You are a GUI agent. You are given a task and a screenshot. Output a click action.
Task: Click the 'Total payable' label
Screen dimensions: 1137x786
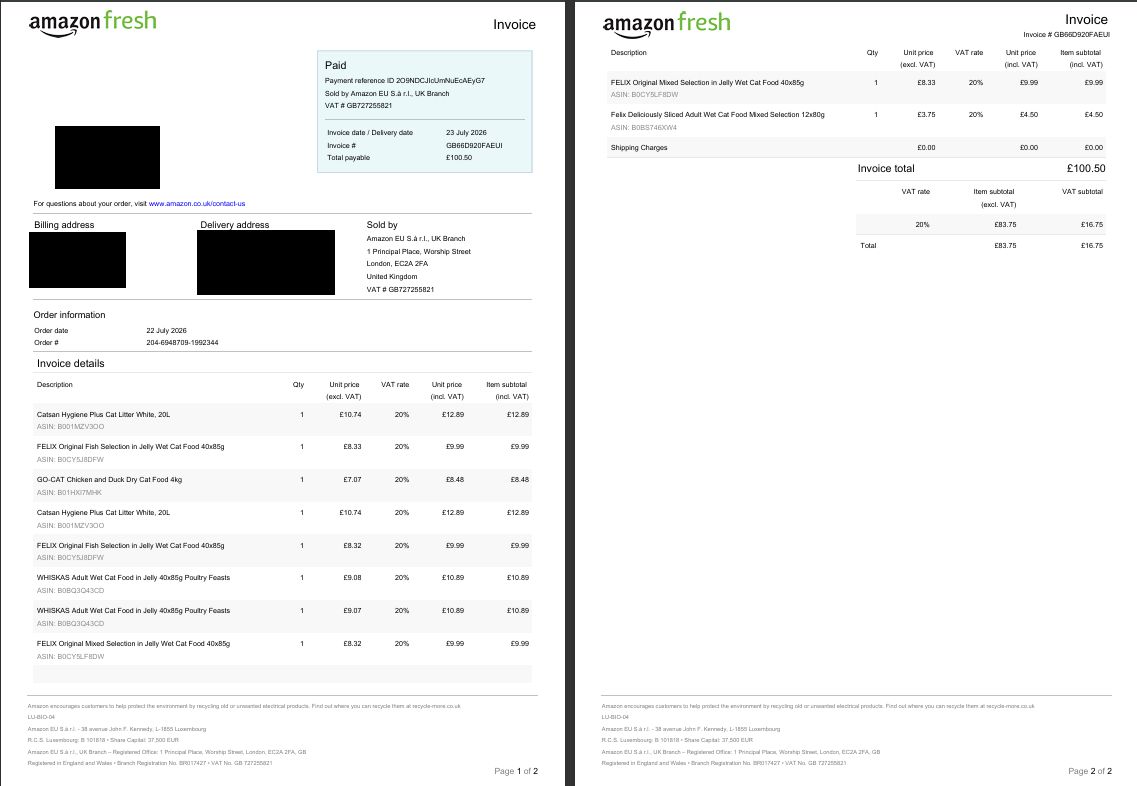[x=348, y=157]
